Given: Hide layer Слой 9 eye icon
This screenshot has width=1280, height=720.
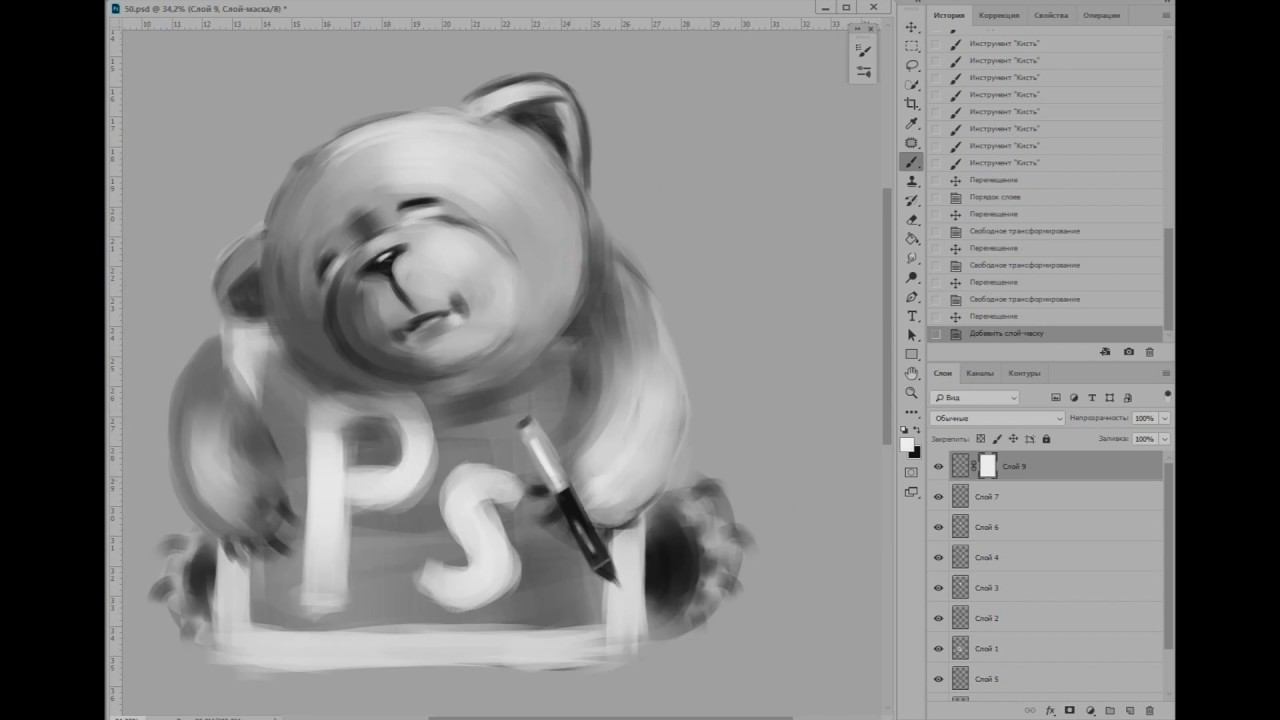Looking at the screenshot, I should click(x=938, y=466).
